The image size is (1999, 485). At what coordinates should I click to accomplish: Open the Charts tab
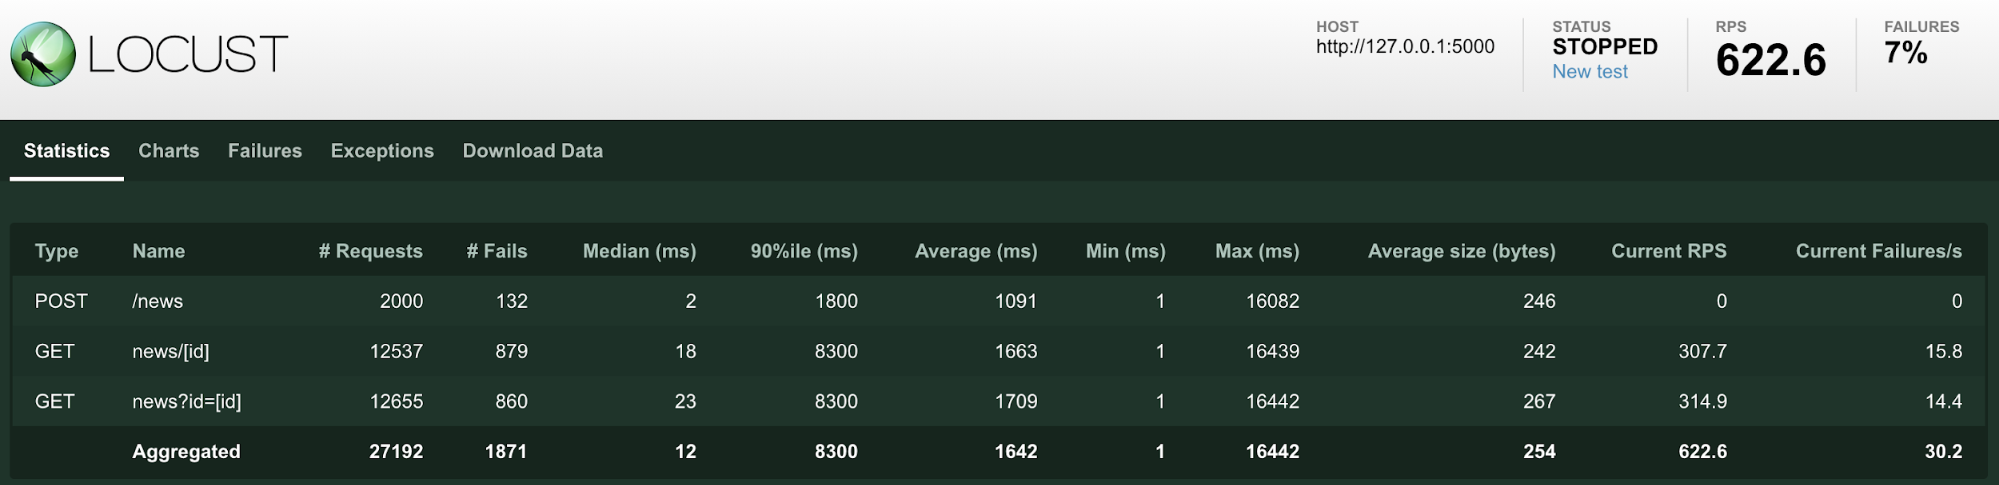point(168,151)
